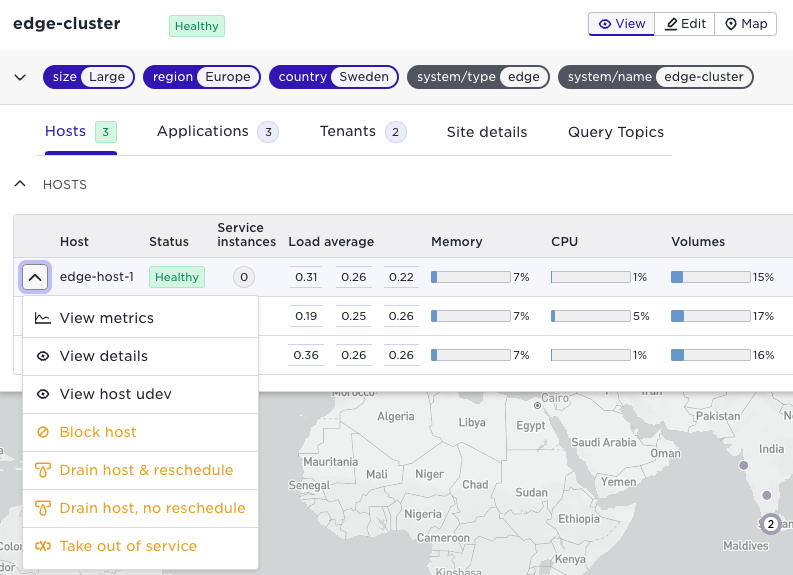Open the Site details tab
This screenshot has width=793, height=575.
coord(487,132)
